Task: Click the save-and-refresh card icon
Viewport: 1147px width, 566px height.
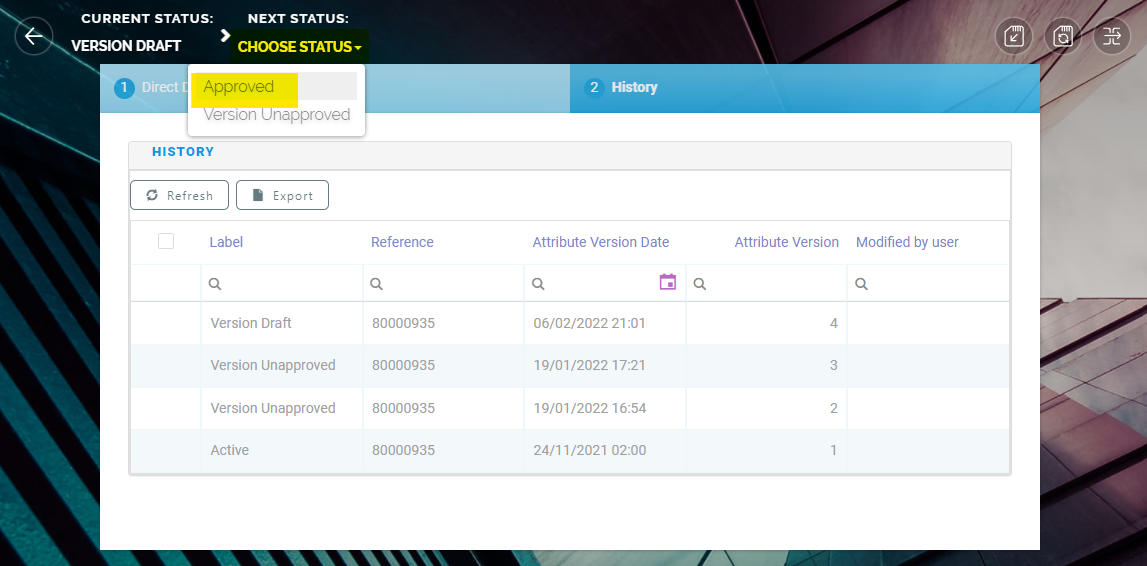Action: (x=1063, y=37)
